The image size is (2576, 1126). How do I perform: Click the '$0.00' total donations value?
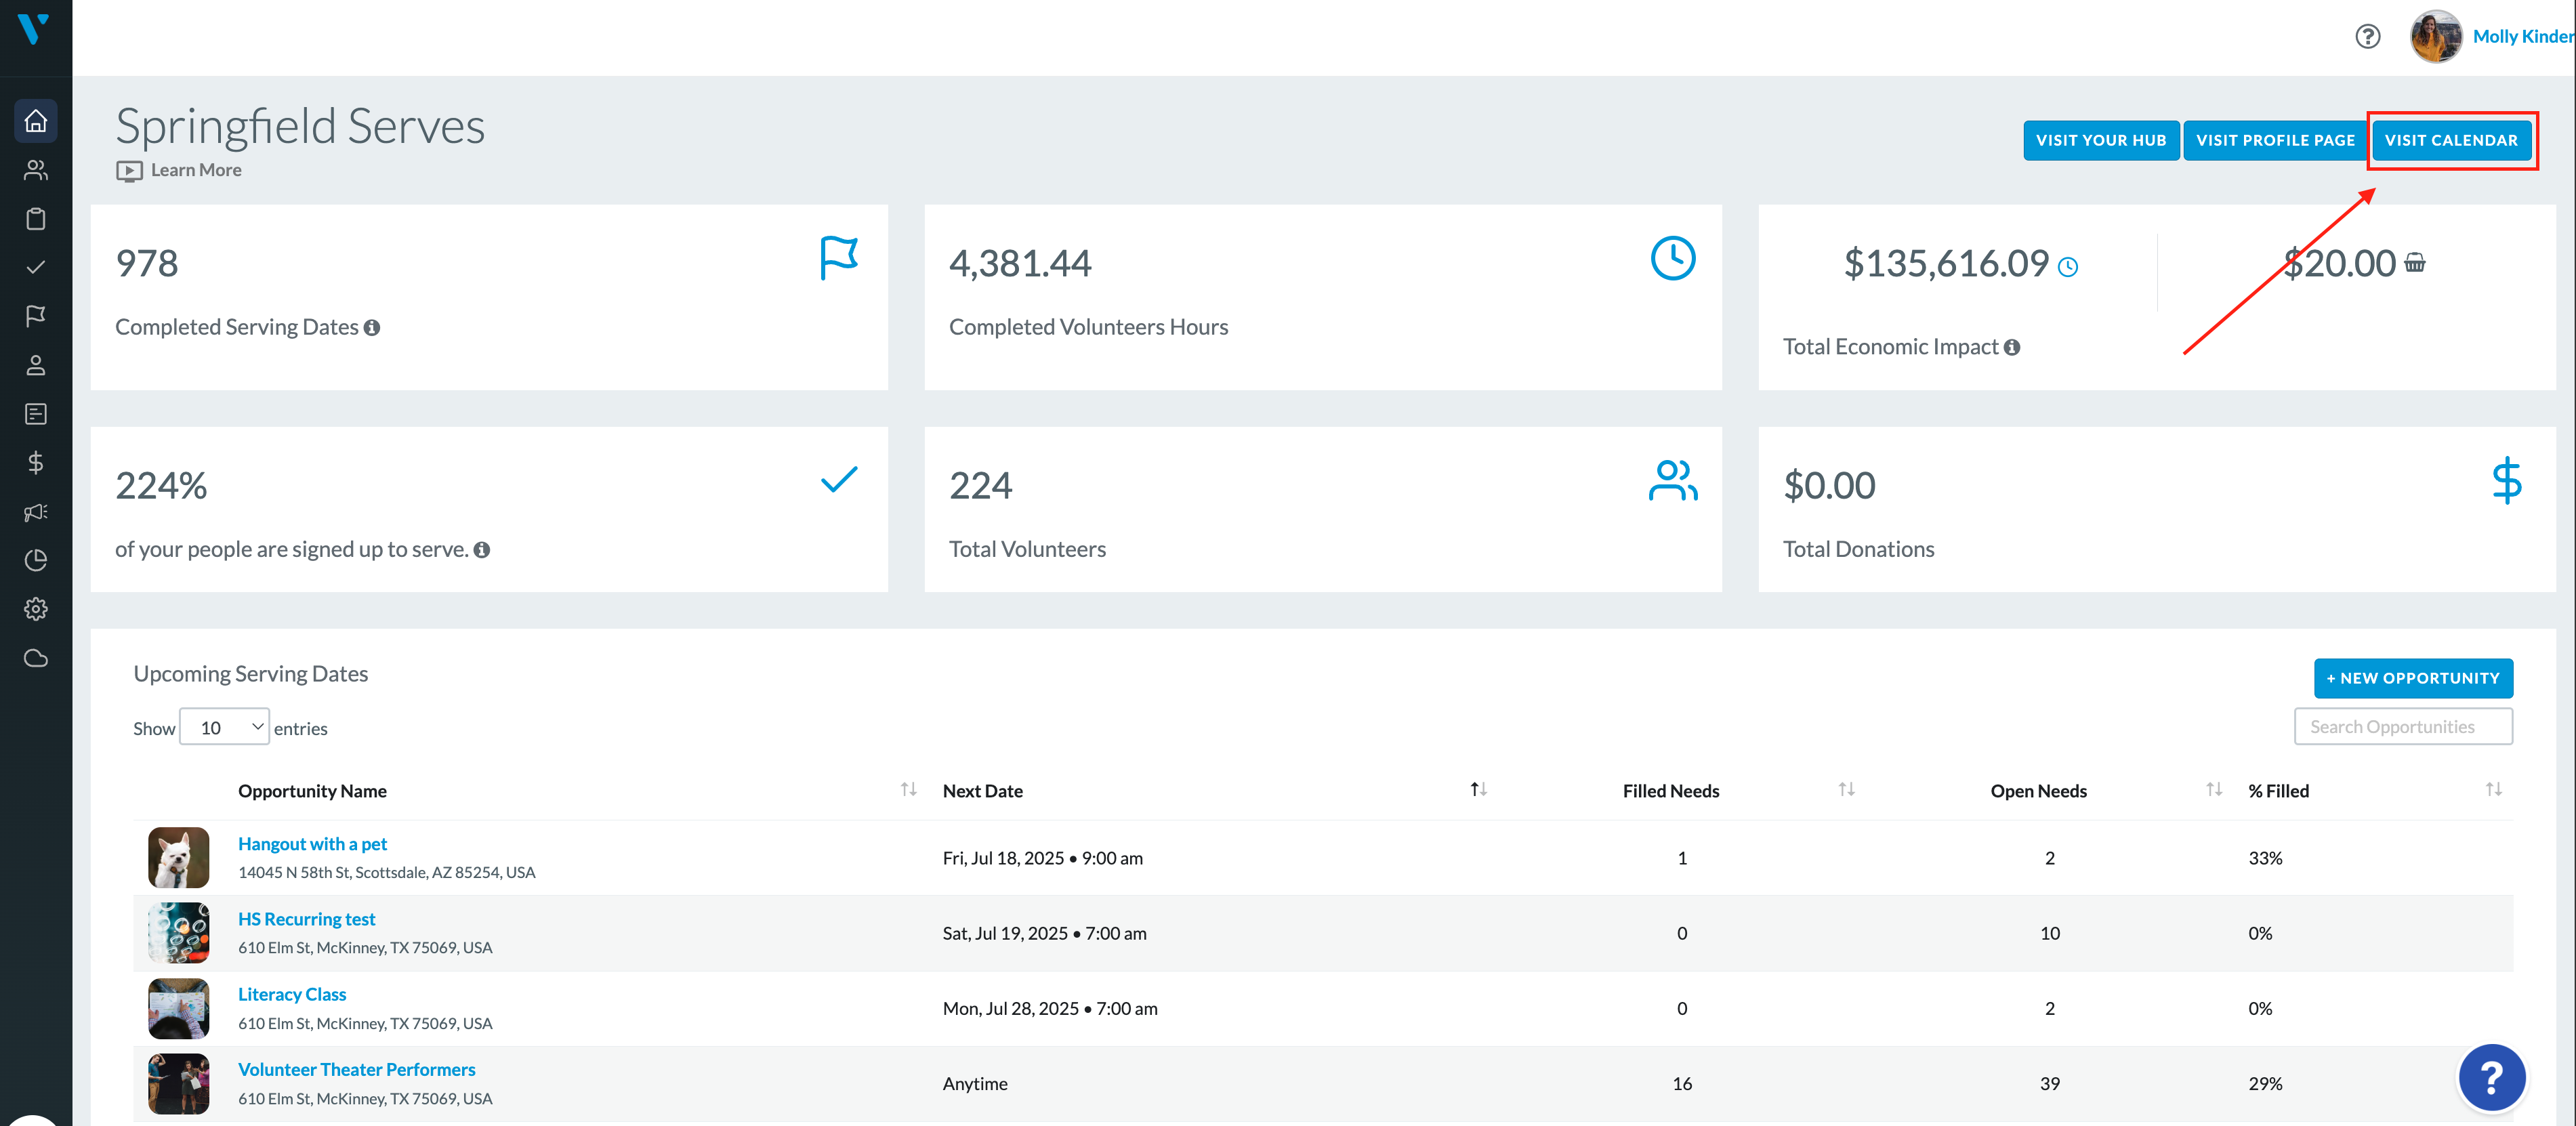click(x=1829, y=486)
